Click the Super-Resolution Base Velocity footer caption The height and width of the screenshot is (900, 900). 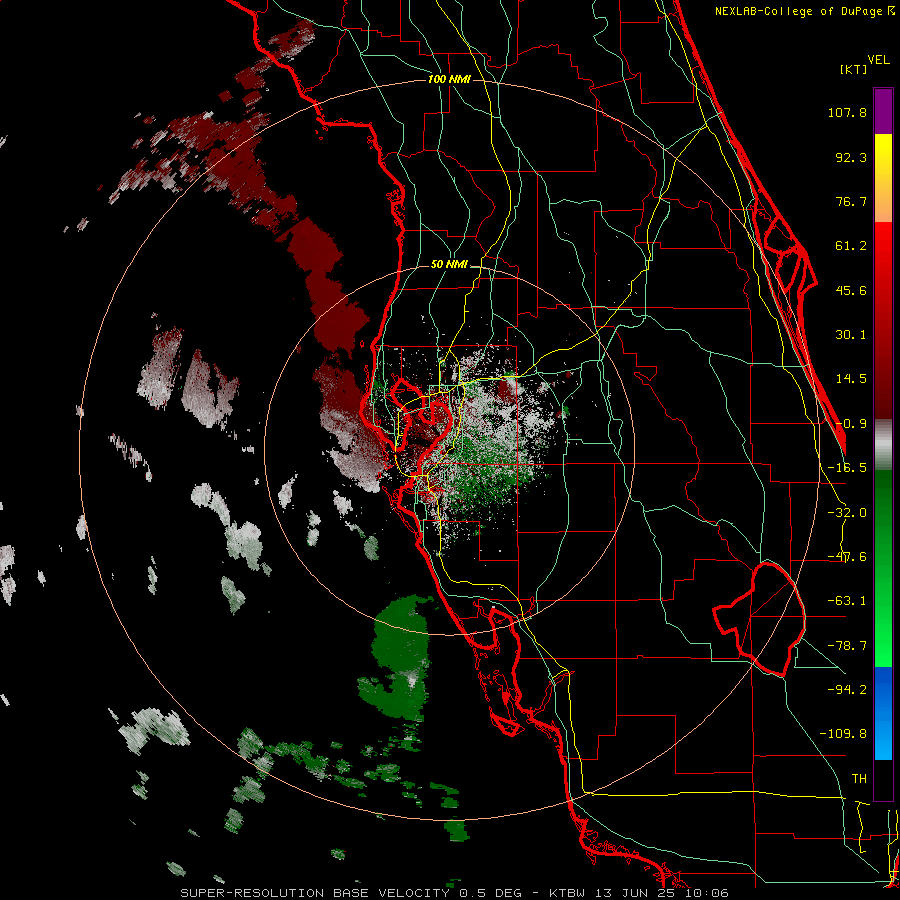(x=455, y=893)
